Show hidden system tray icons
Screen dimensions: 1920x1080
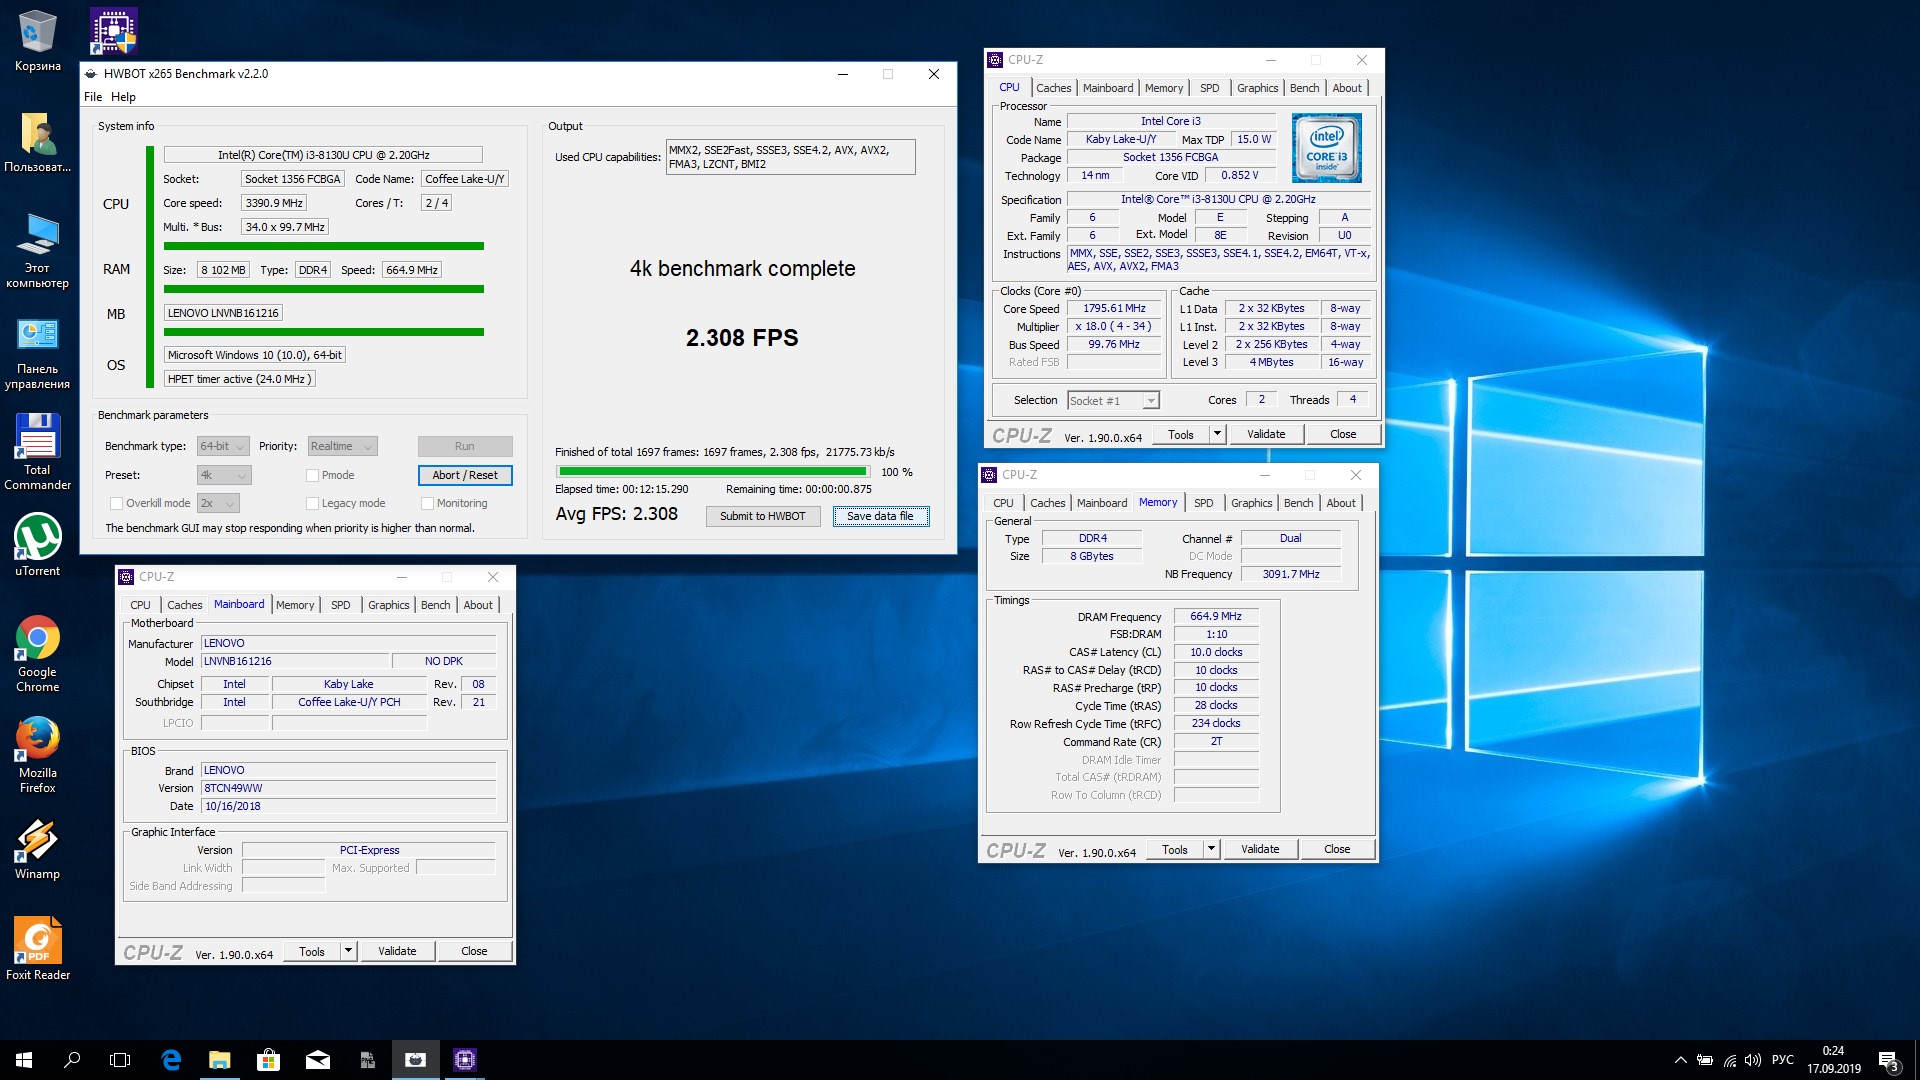pyautogui.click(x=1681, y=1060)
